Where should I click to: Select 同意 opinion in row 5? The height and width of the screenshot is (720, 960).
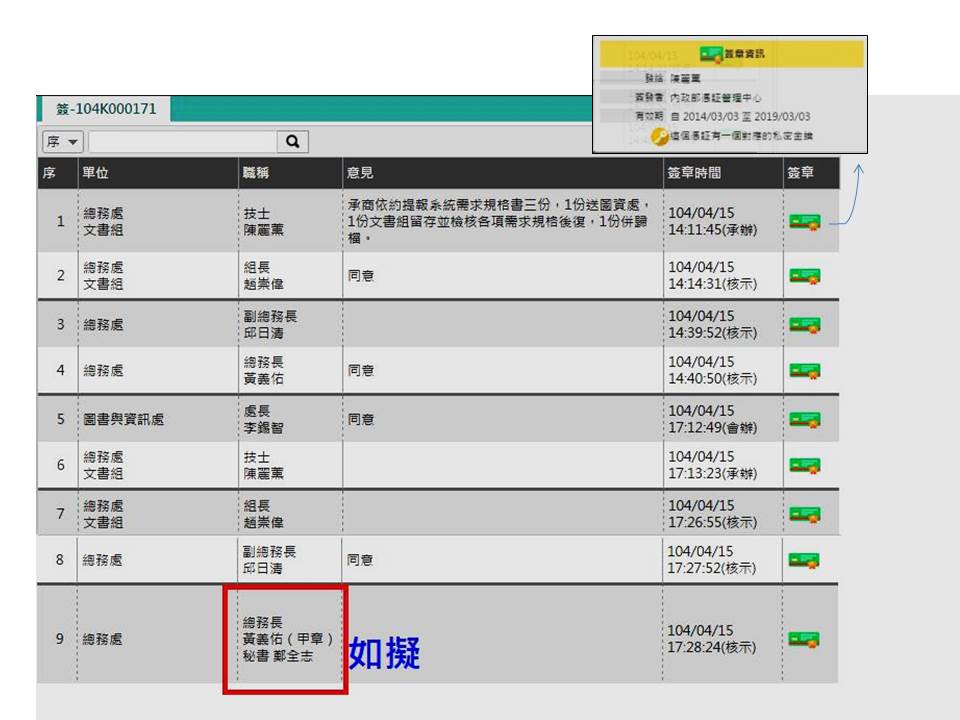point(361,420)
